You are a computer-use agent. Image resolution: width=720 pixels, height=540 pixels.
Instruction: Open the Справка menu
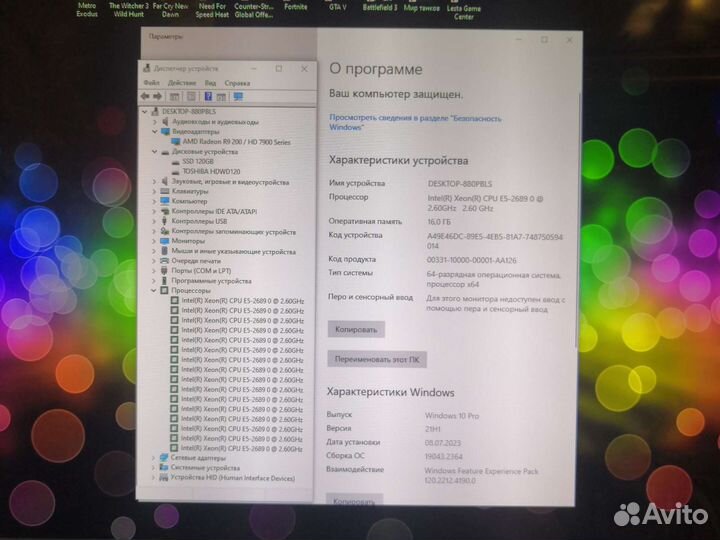click(237, 83)
